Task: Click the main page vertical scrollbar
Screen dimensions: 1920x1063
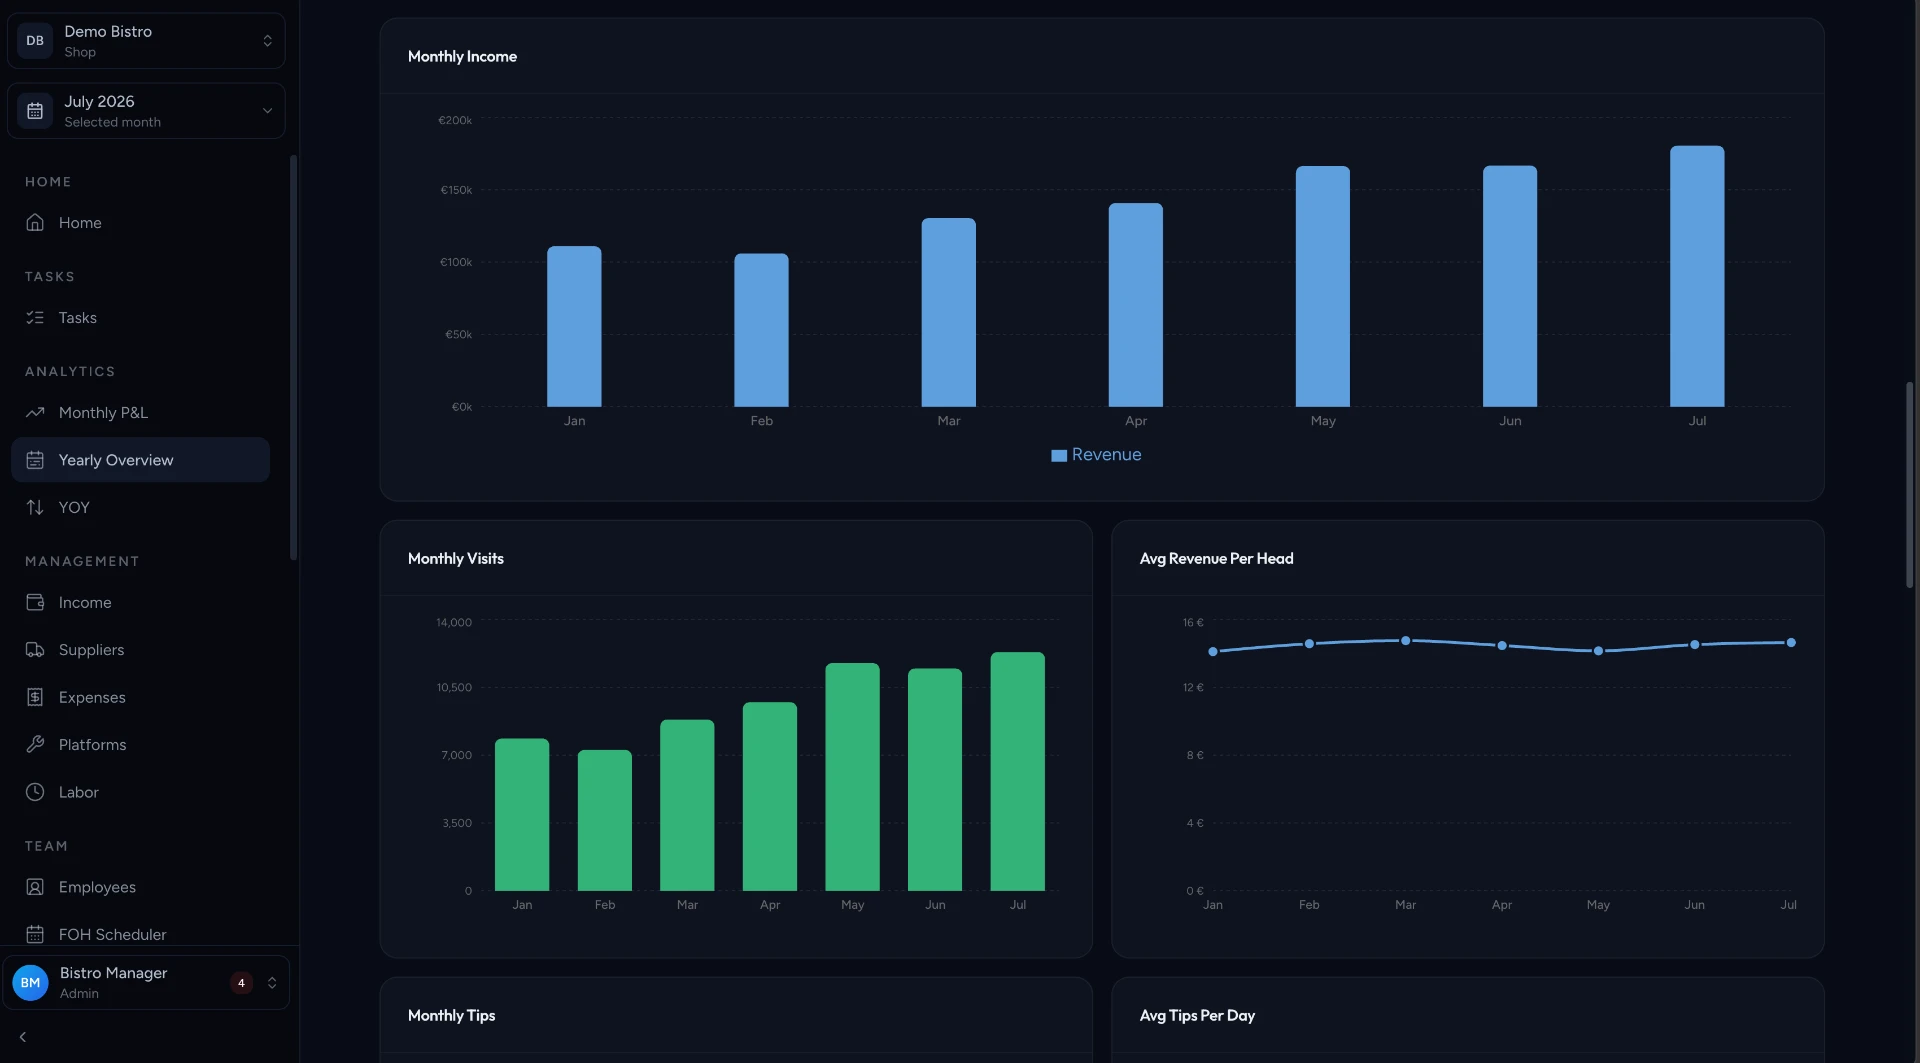Action: pos(1909,485)
